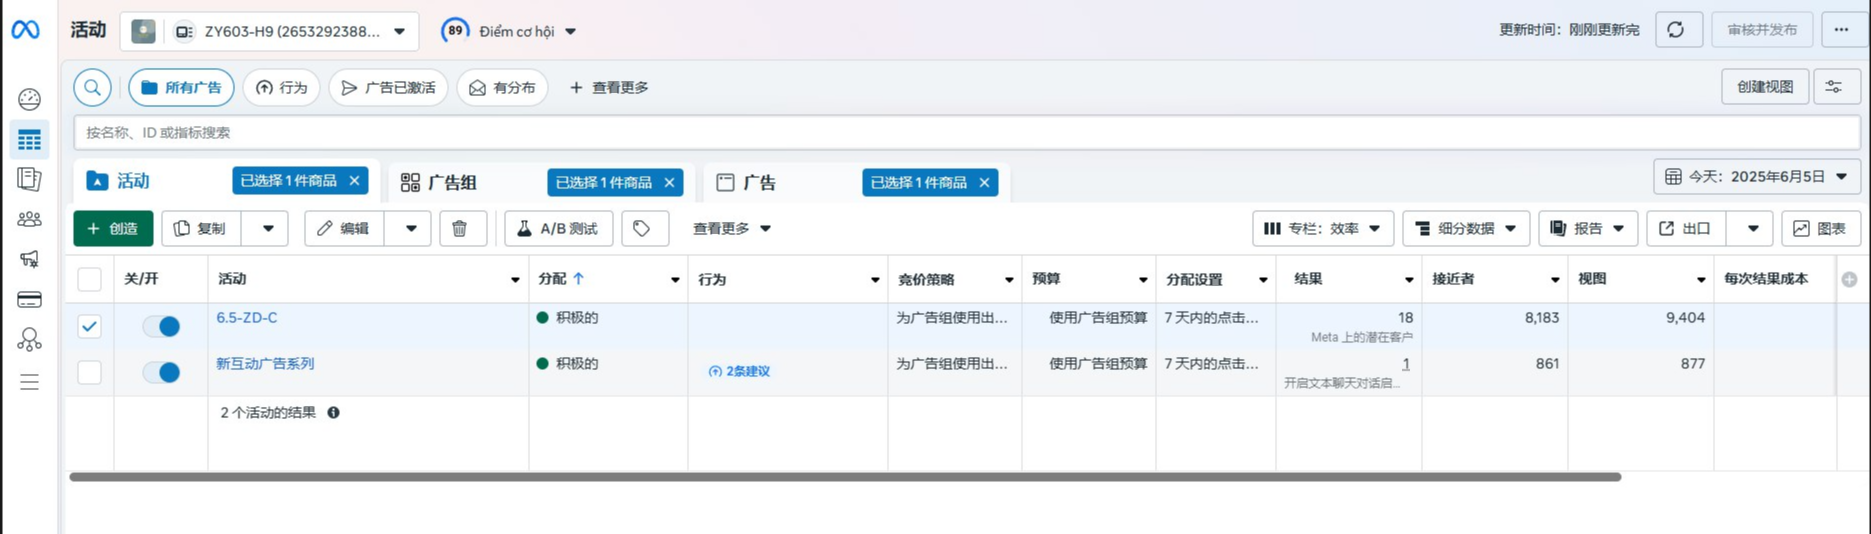Turn off the 新互动广告系列 campaign toggle
This screenshot has height=534, width=1871.
click(161, 372)
